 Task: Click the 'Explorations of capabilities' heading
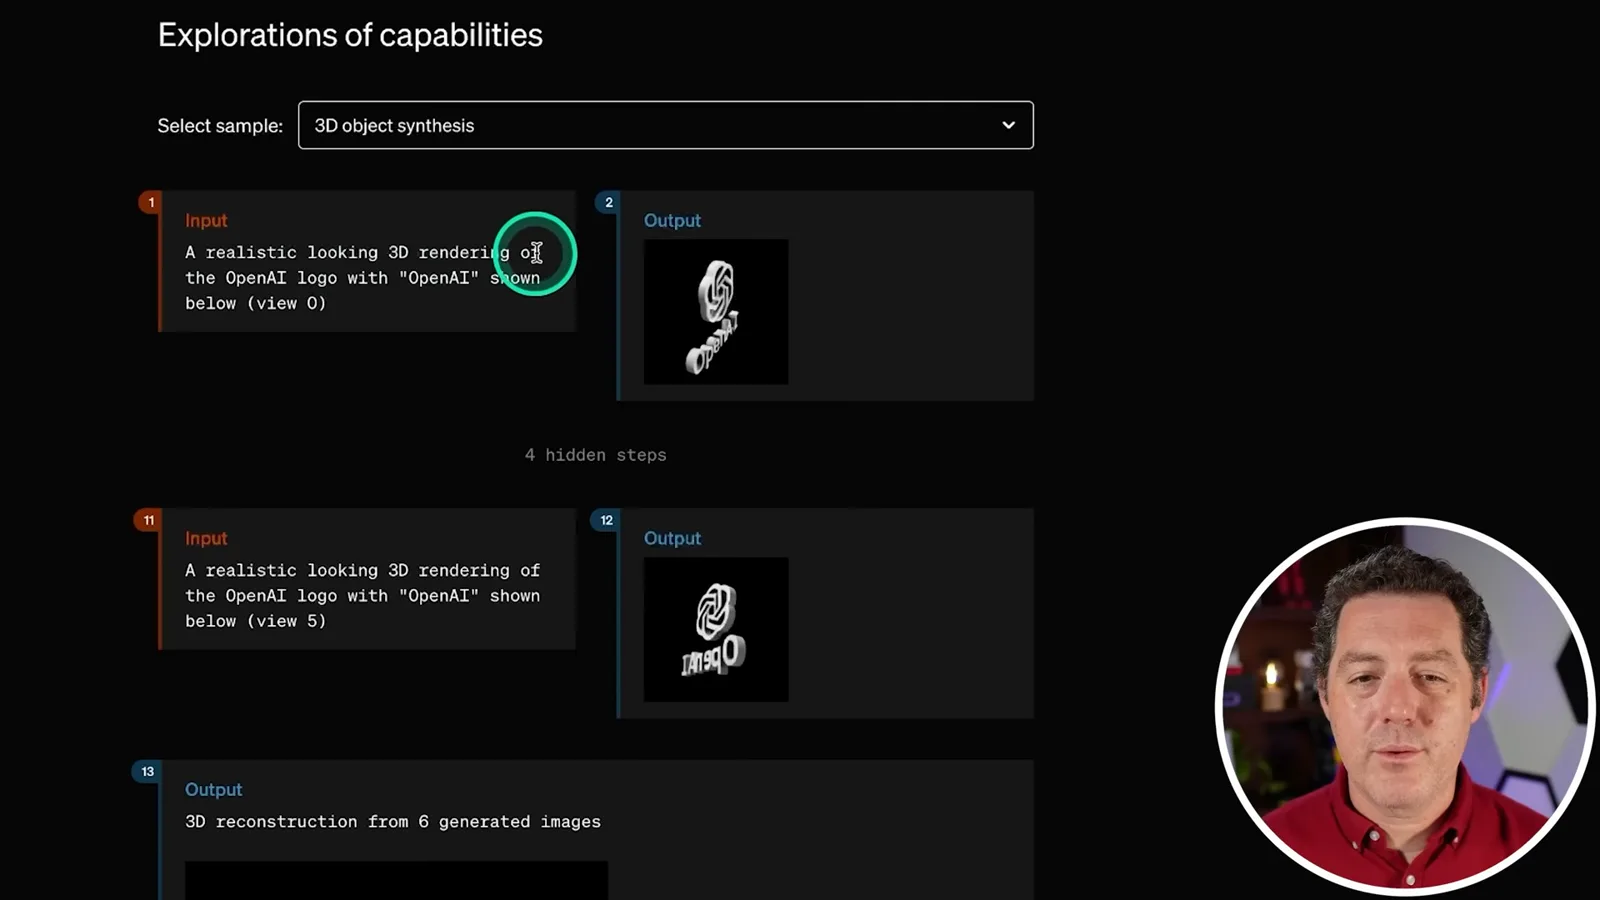350,35
